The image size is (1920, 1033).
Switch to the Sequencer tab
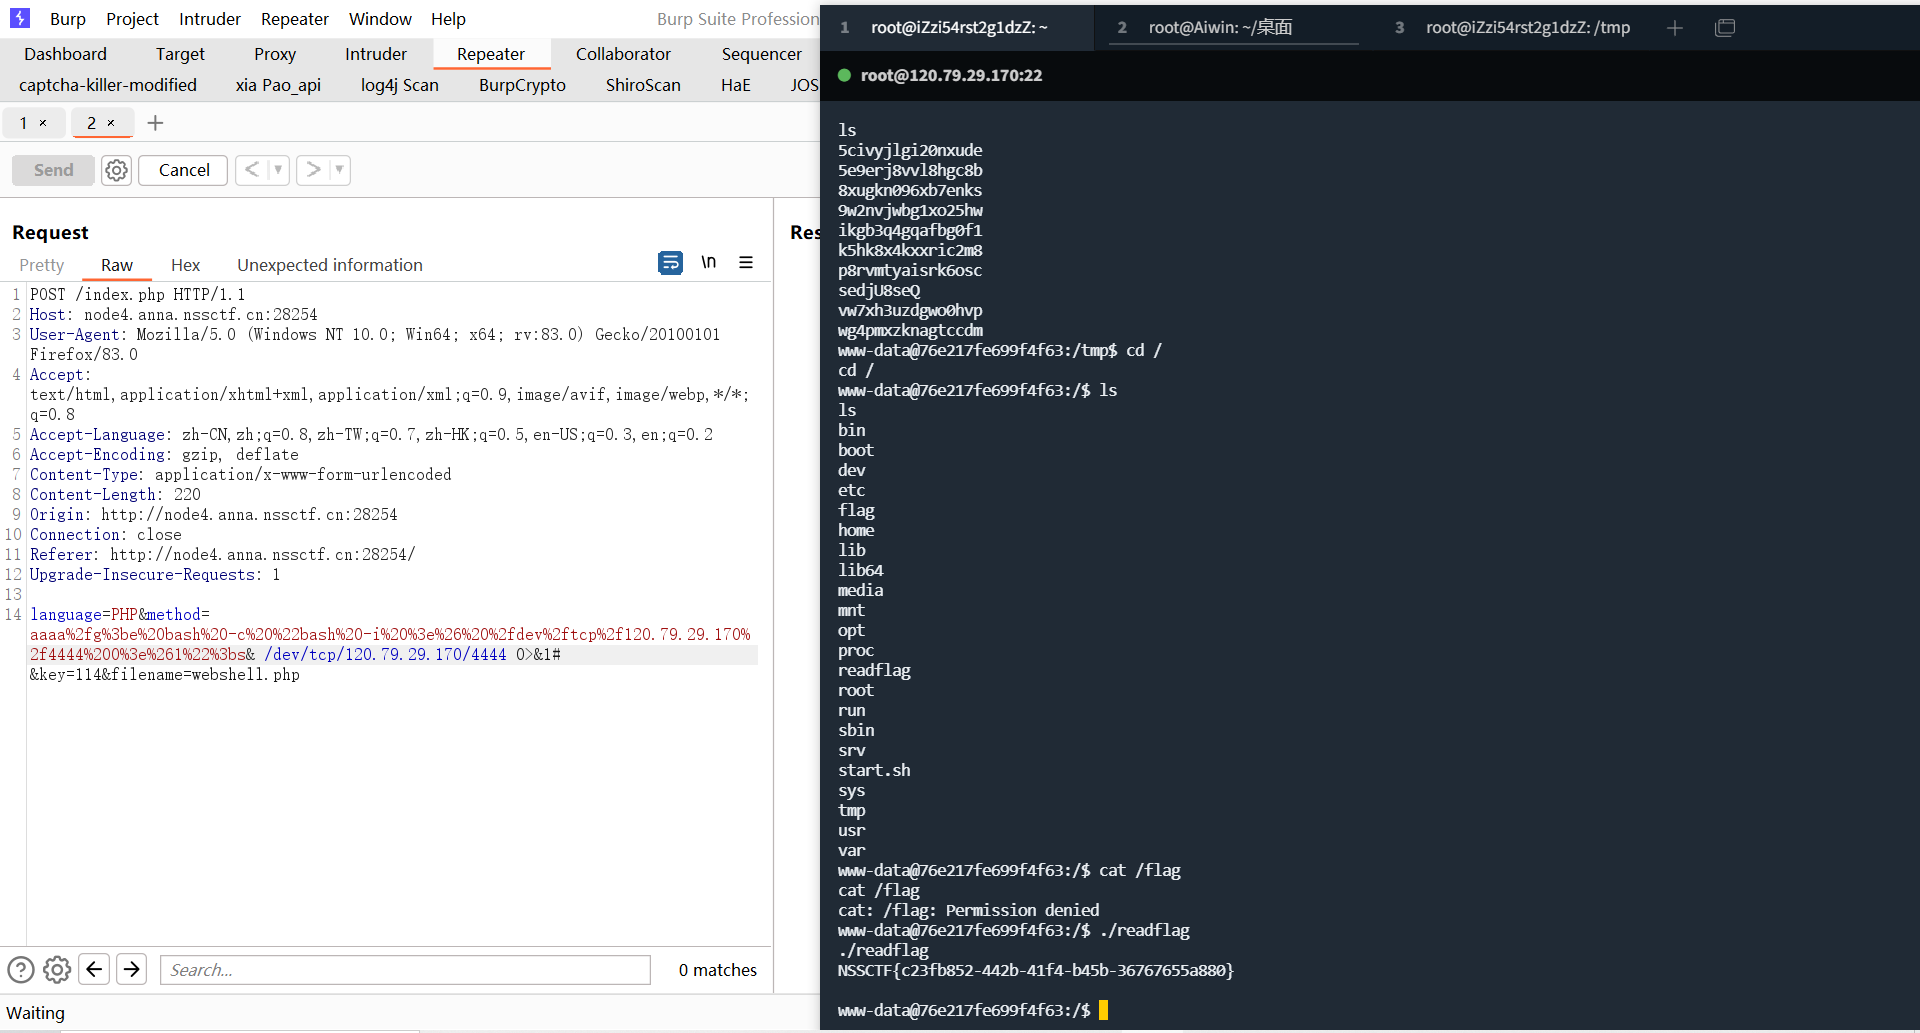click(762, 54)
